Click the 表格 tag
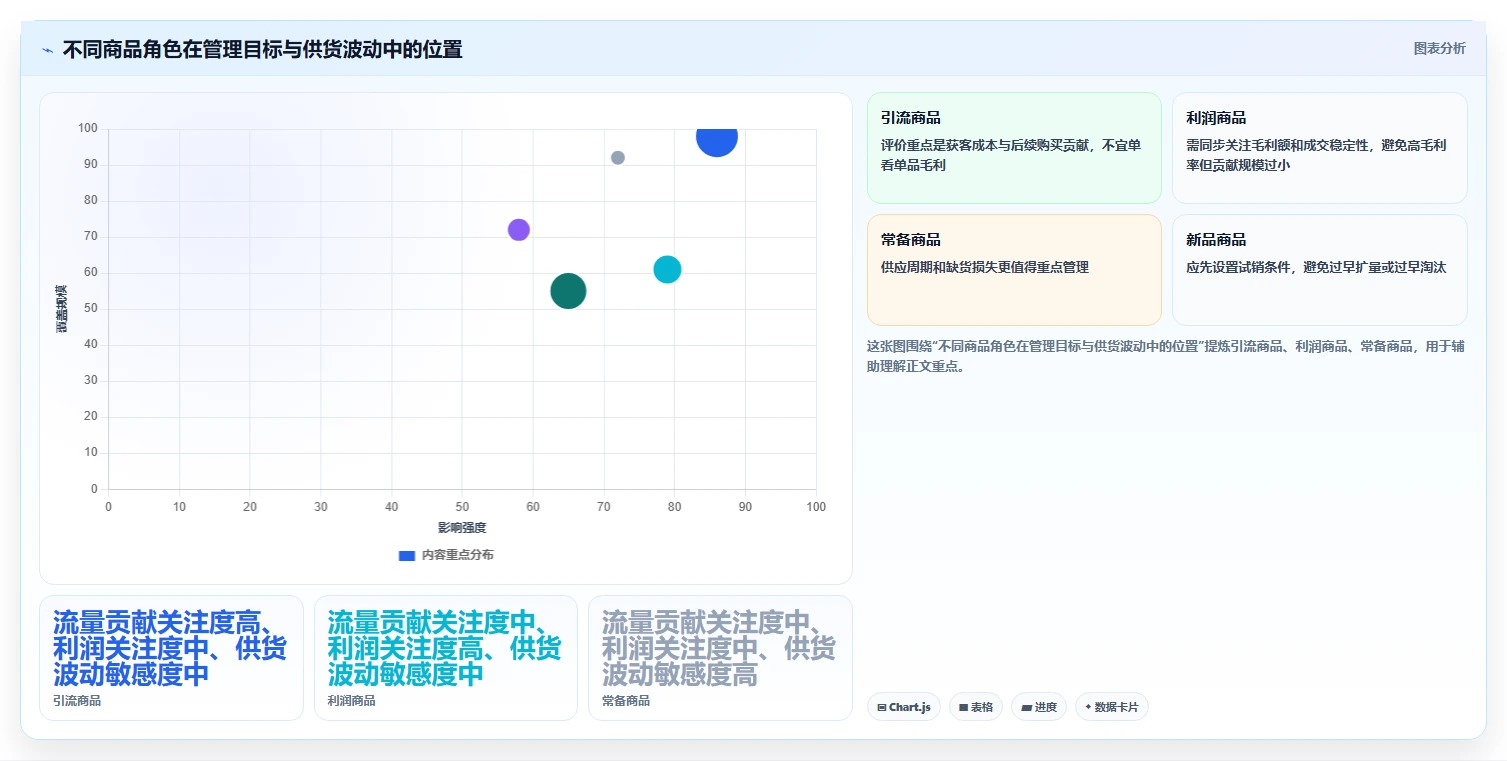The height and width of the screenshot is (761, 1507). pos(976,707)
